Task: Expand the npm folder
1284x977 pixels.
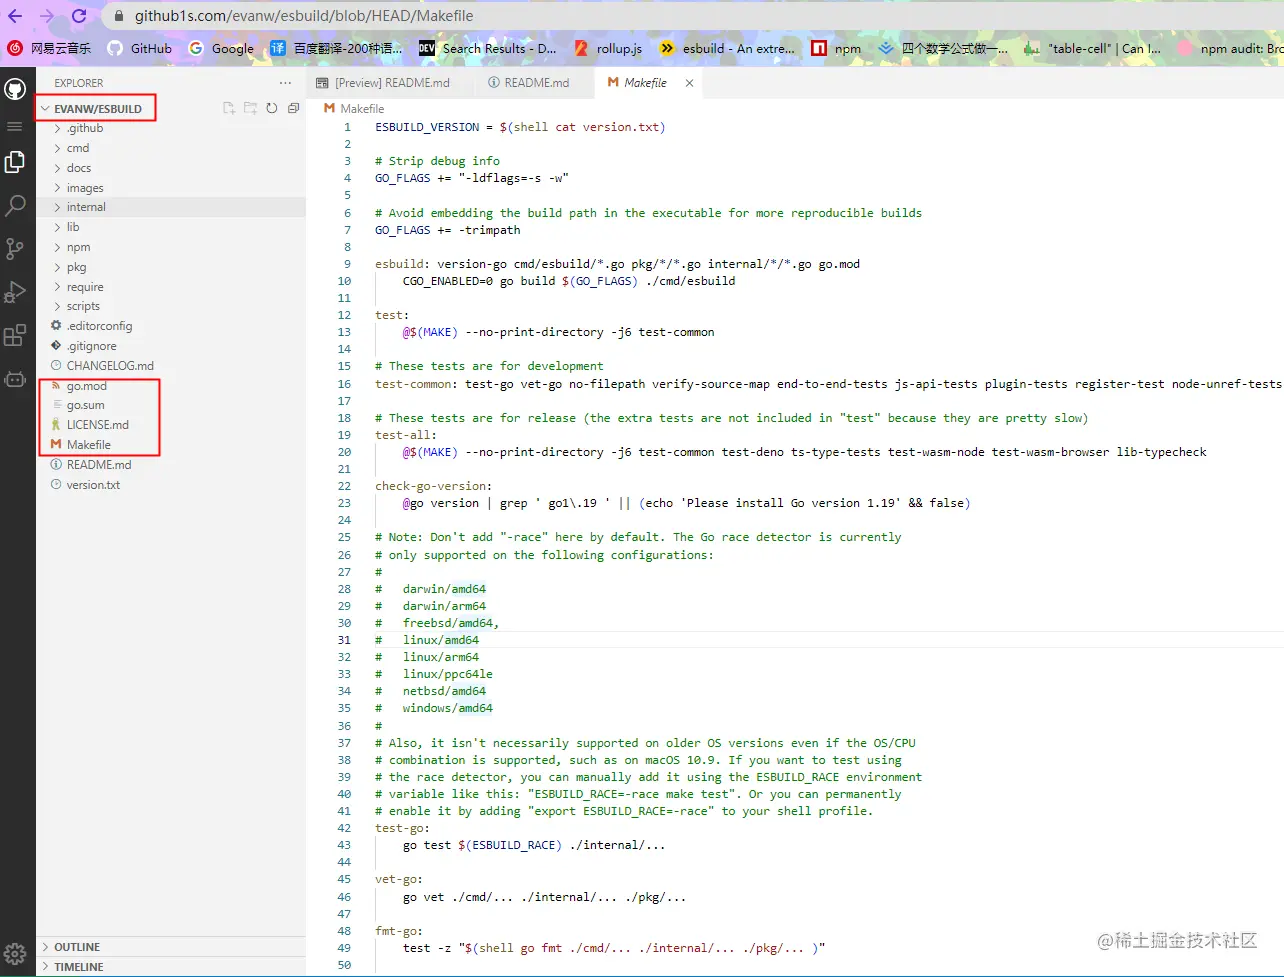Action: tap(78, 247)
